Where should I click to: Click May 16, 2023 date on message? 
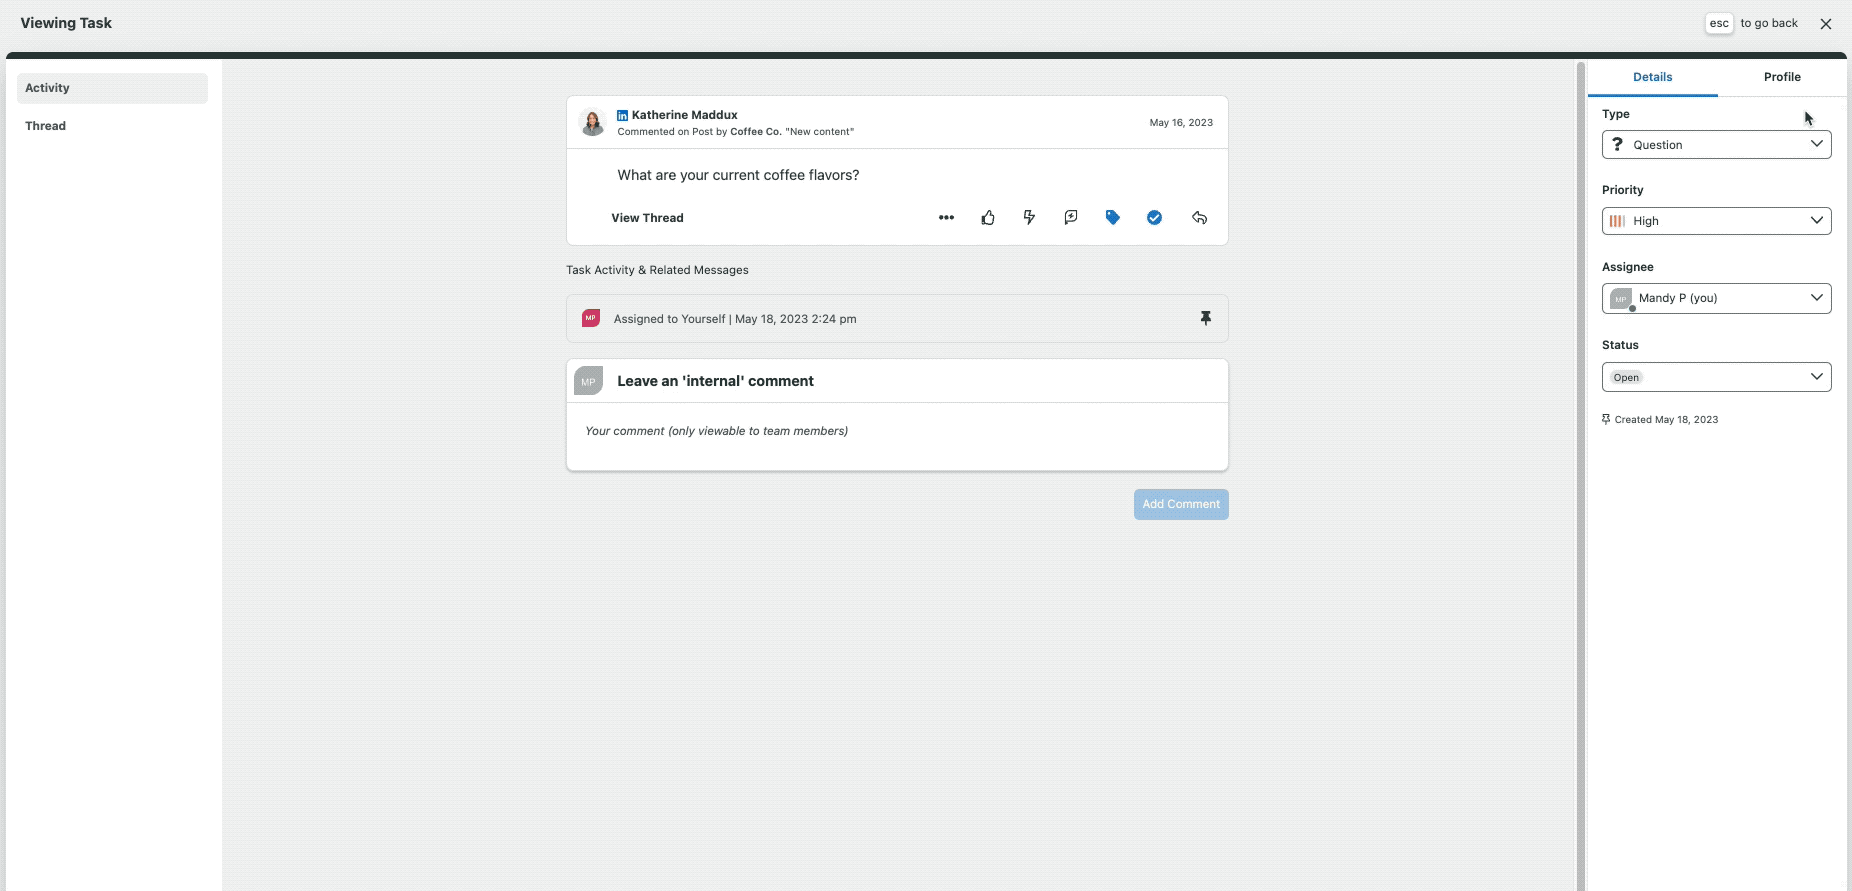(x=1181, y=123)
